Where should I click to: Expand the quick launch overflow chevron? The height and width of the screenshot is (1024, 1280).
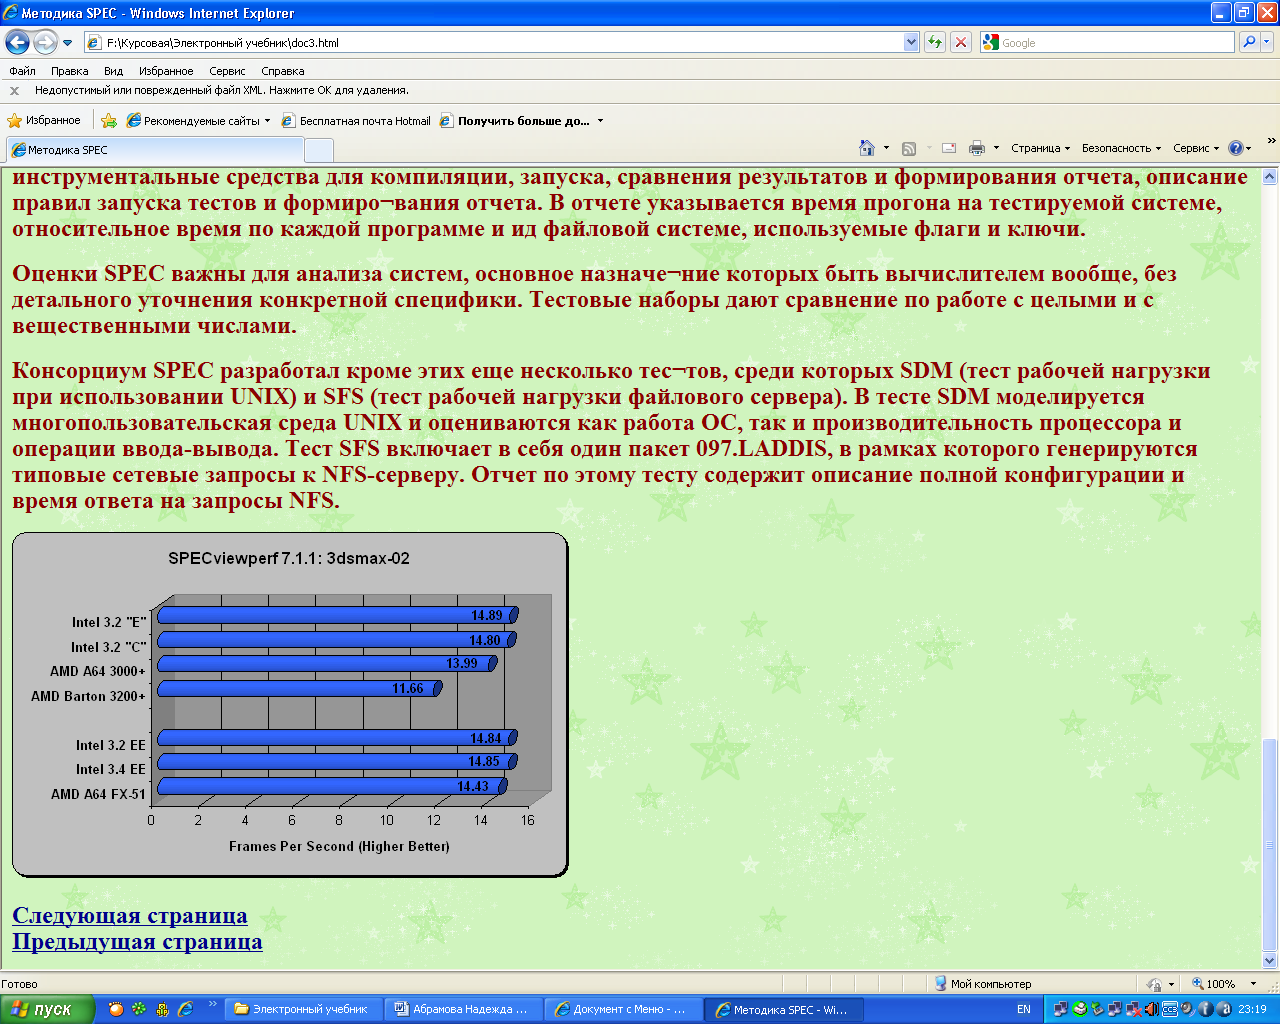coord(212,1003)
